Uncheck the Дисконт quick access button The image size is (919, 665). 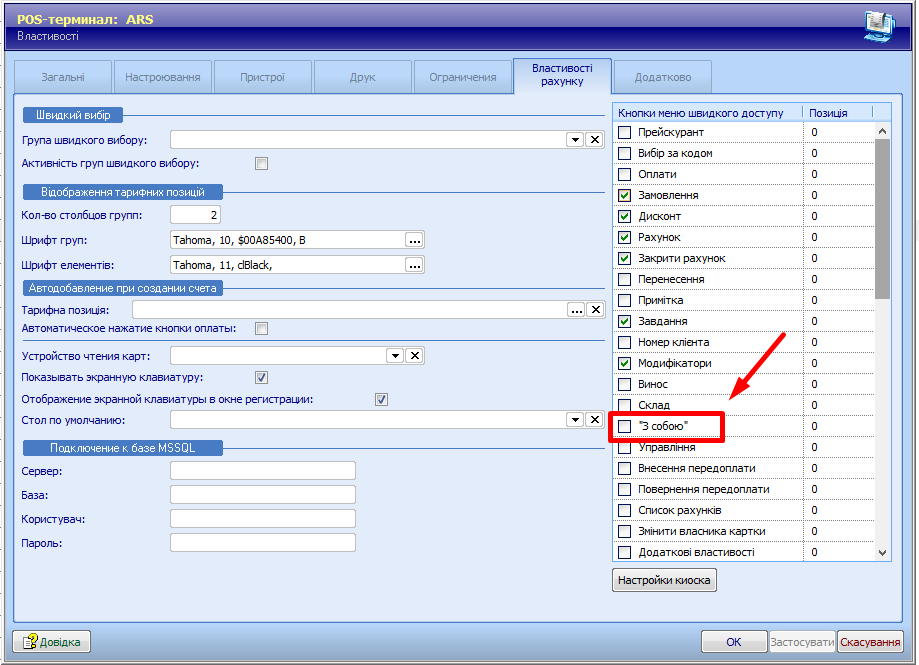[x=625, y=216]
